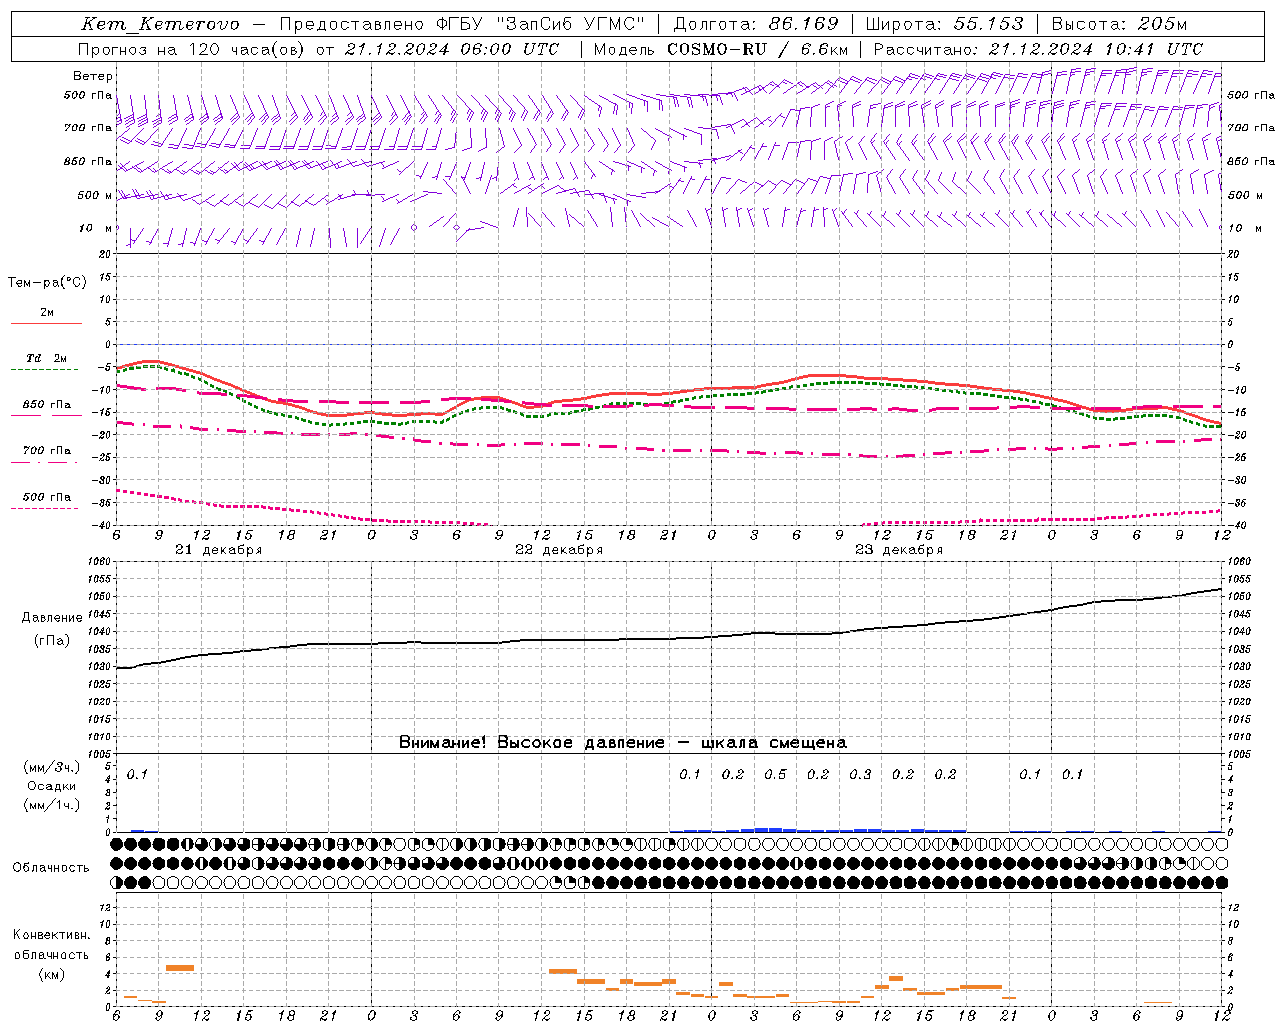Select the 23 декабря date label
The height and width of the screenshot is (1024, 1280).
[899, 550]
